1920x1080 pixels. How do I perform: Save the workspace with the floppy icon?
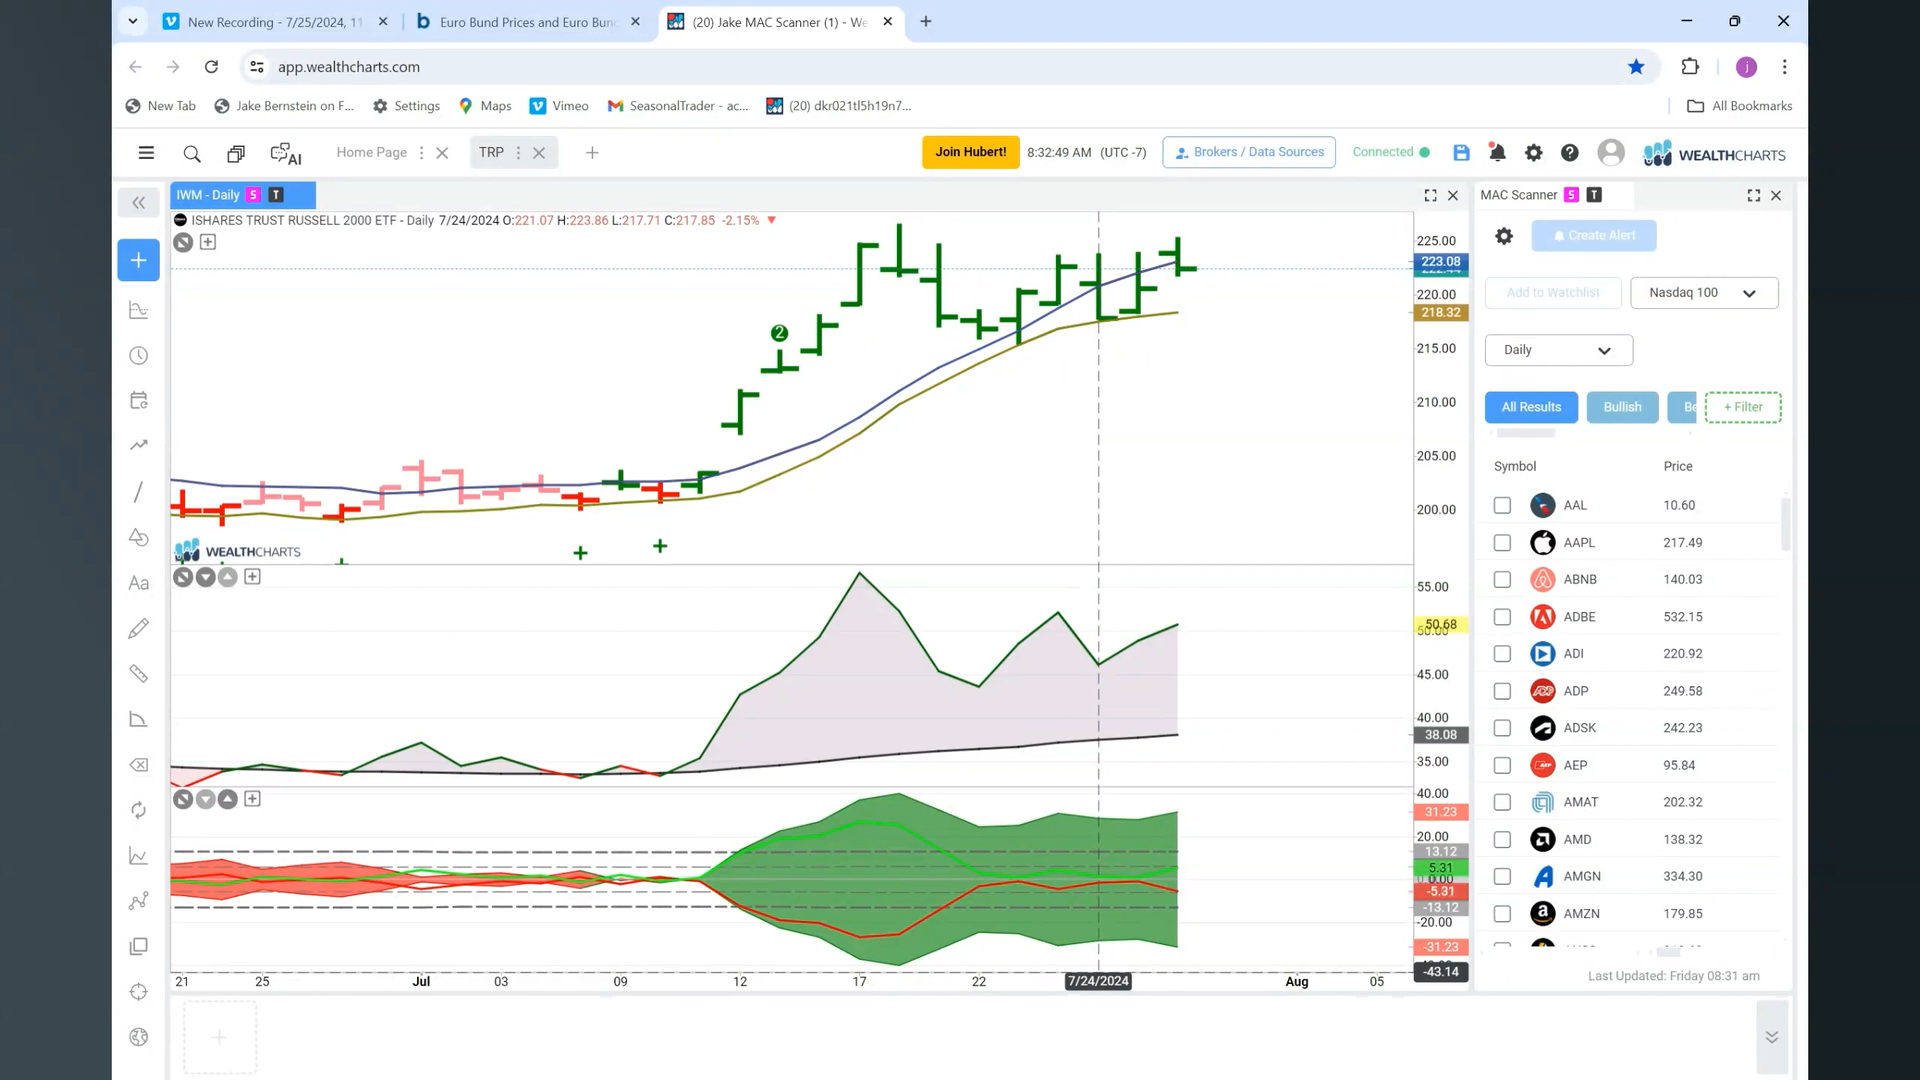tap(1461, 153)
